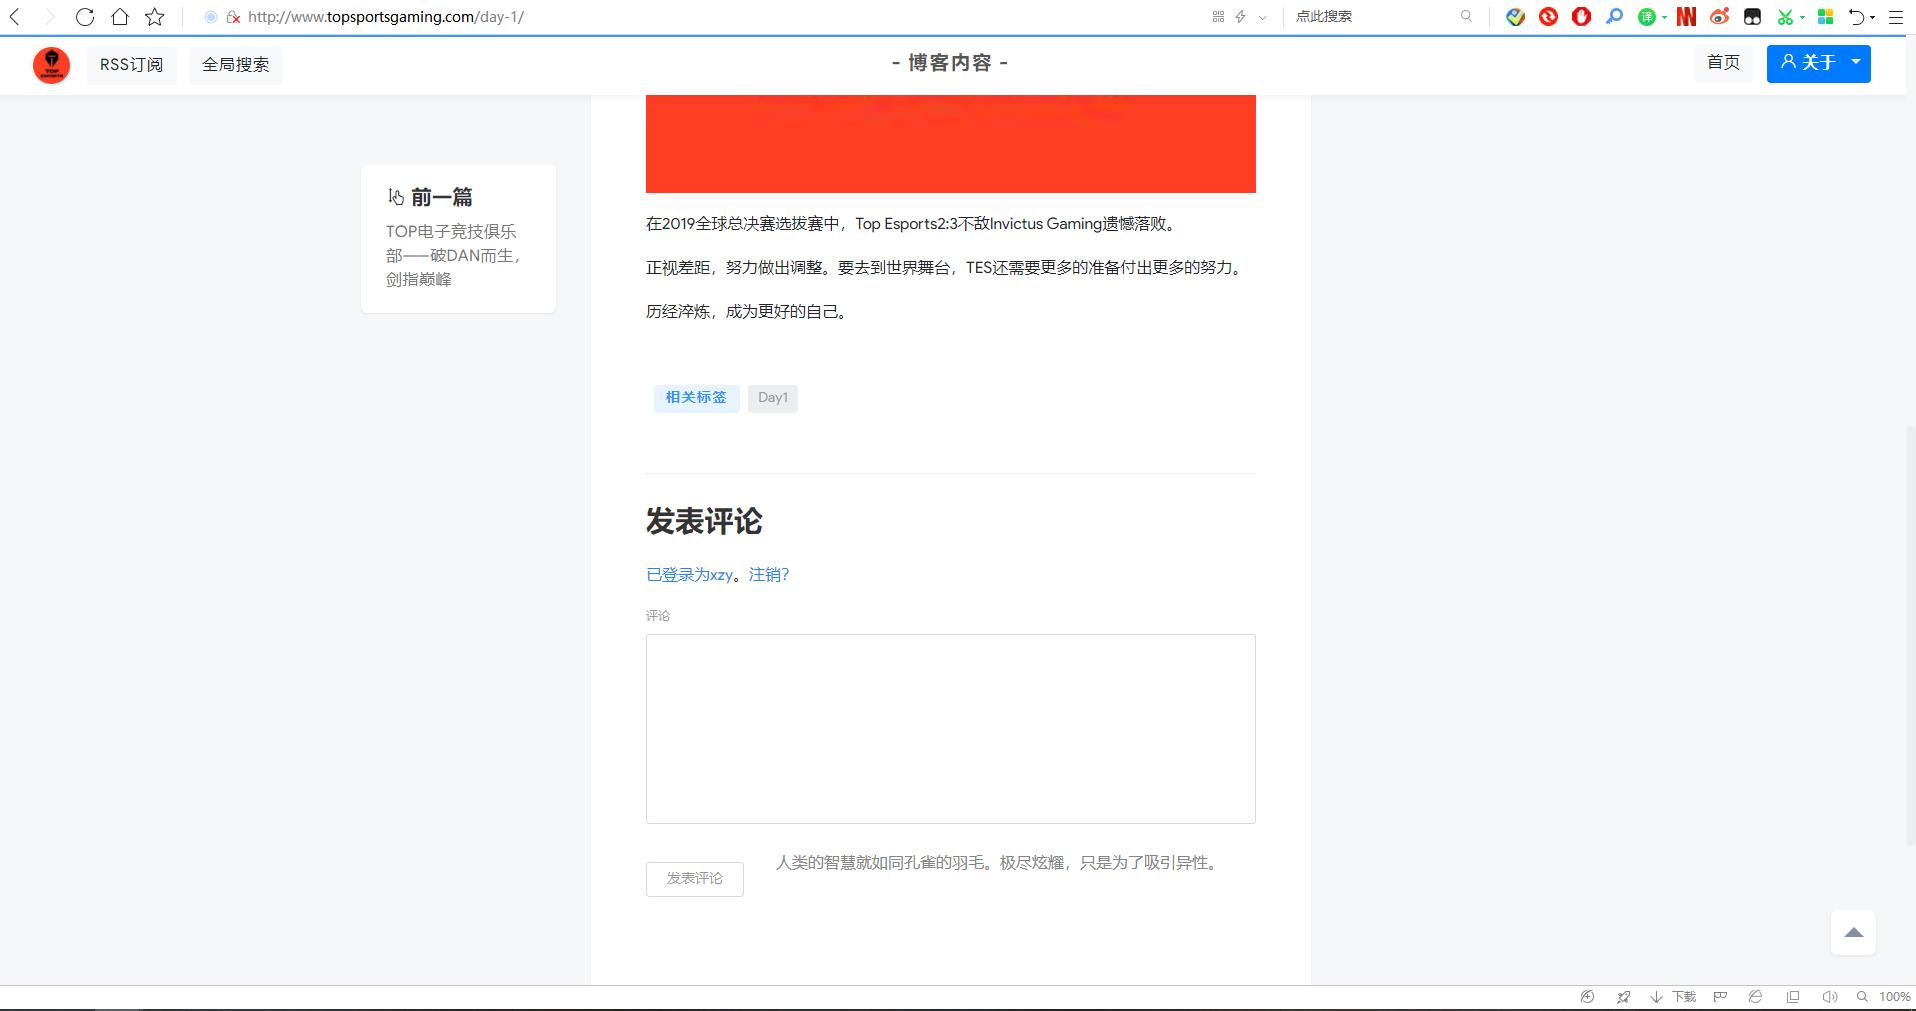Screen dimensions: 1916x1011
Task: Click the address bar URL text
Action: click(x=386, y=17)
